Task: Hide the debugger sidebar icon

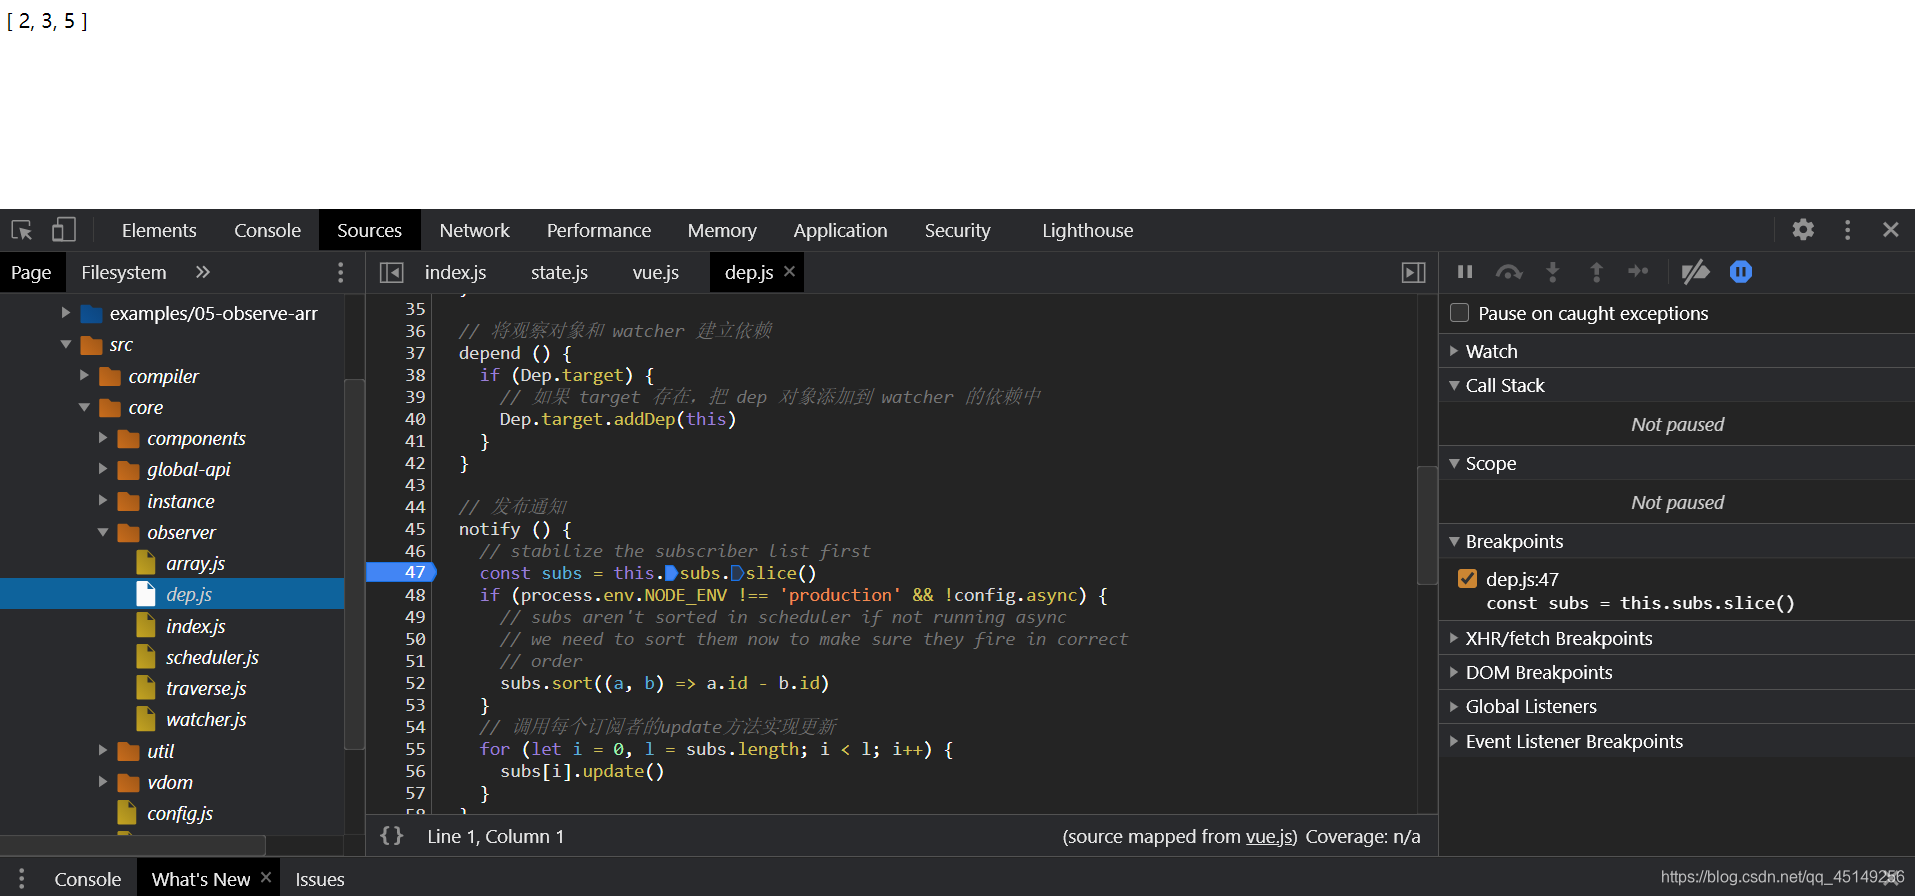Action: (x=1413, y=272)
